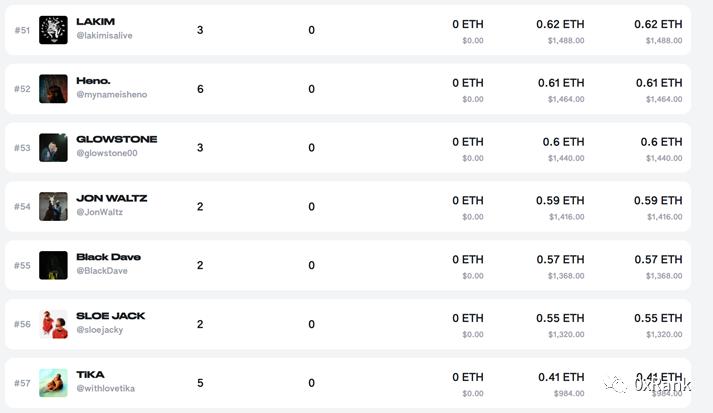Open JON WALTZ avatar picture
Image resolution: width=713 pixels, height=413 pixels.
coord(53,206)
